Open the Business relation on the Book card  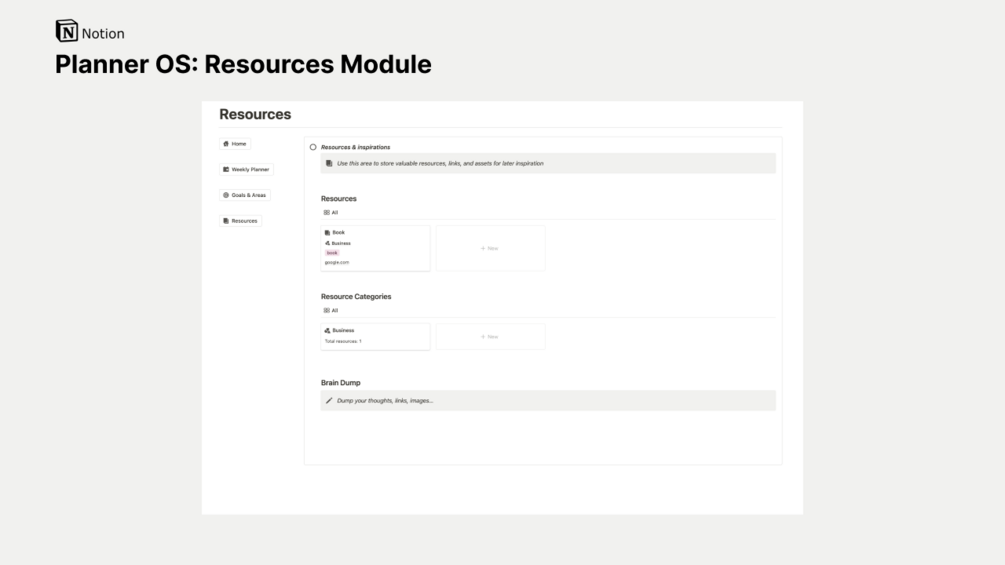(x=338, y=243)
